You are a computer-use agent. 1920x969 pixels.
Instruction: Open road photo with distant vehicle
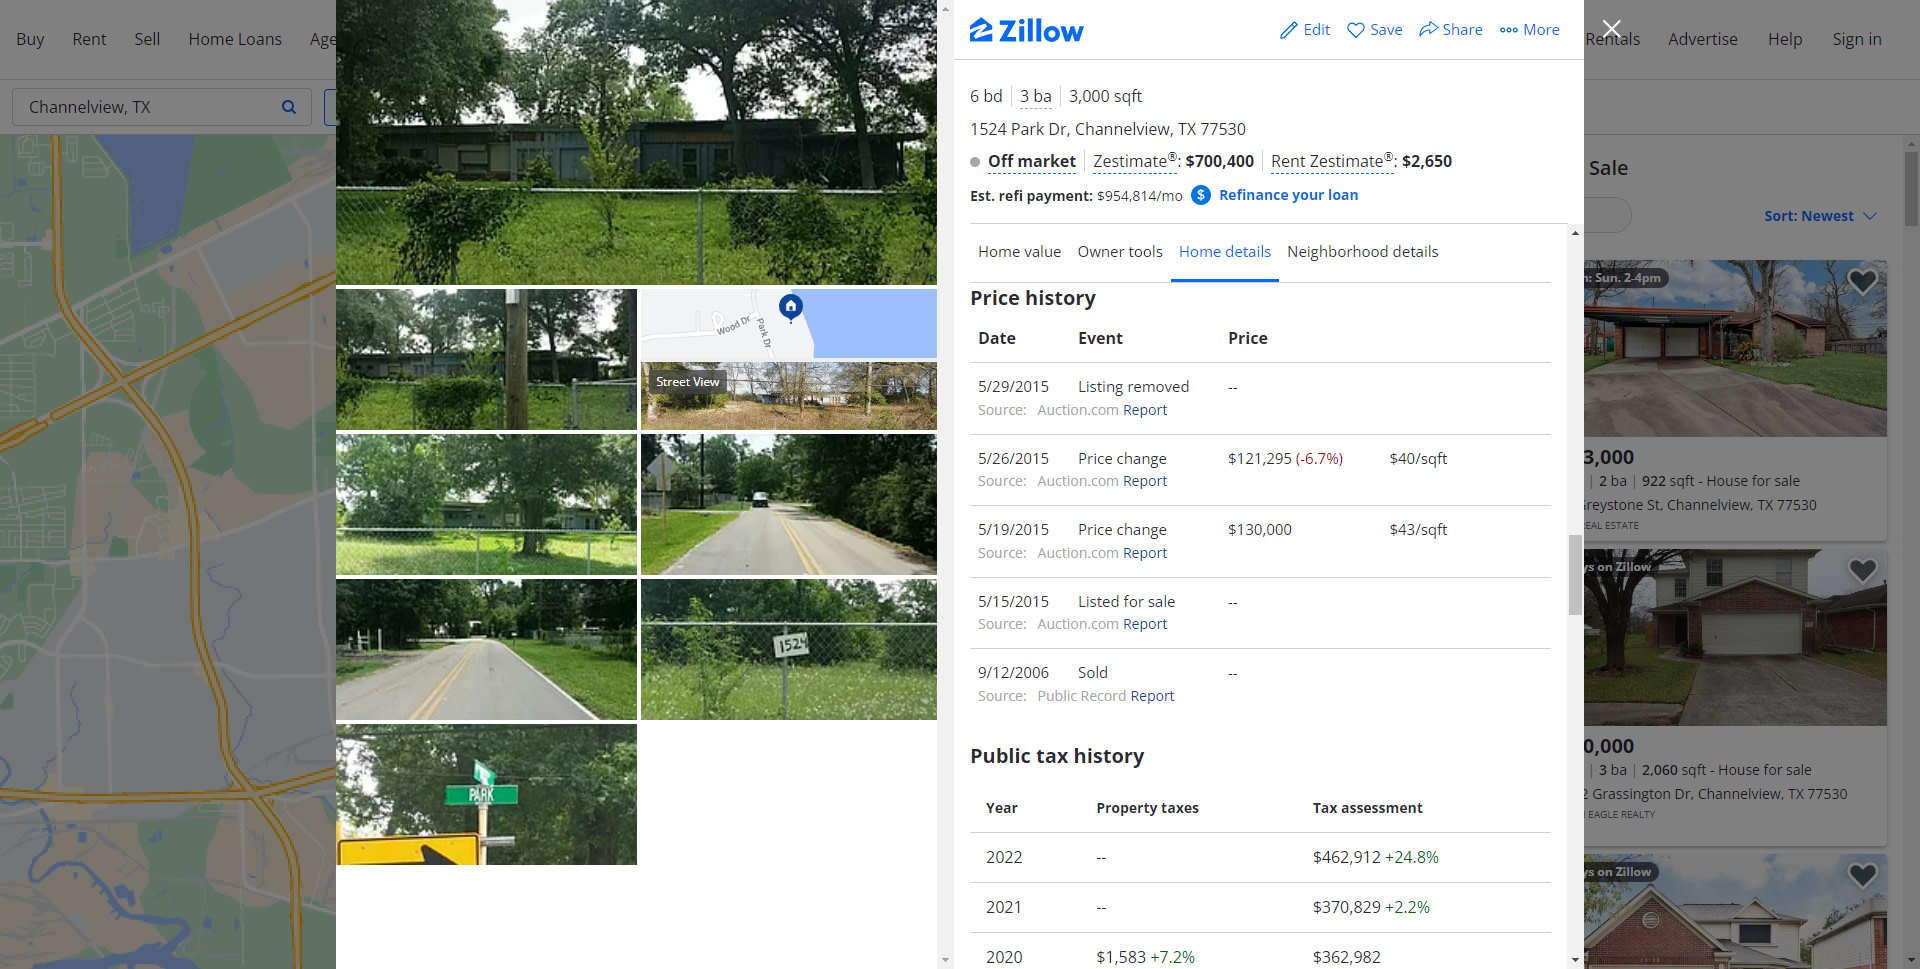pyautogui.click(x=789, y=505)
